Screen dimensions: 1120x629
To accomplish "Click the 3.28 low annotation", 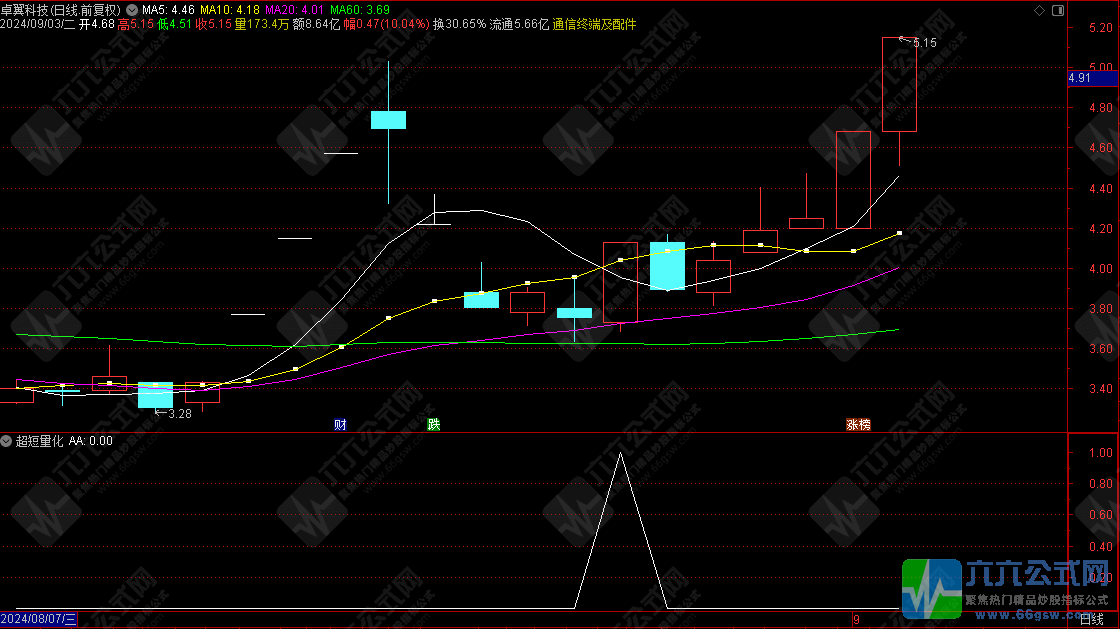I will click(x=179, y=413).
